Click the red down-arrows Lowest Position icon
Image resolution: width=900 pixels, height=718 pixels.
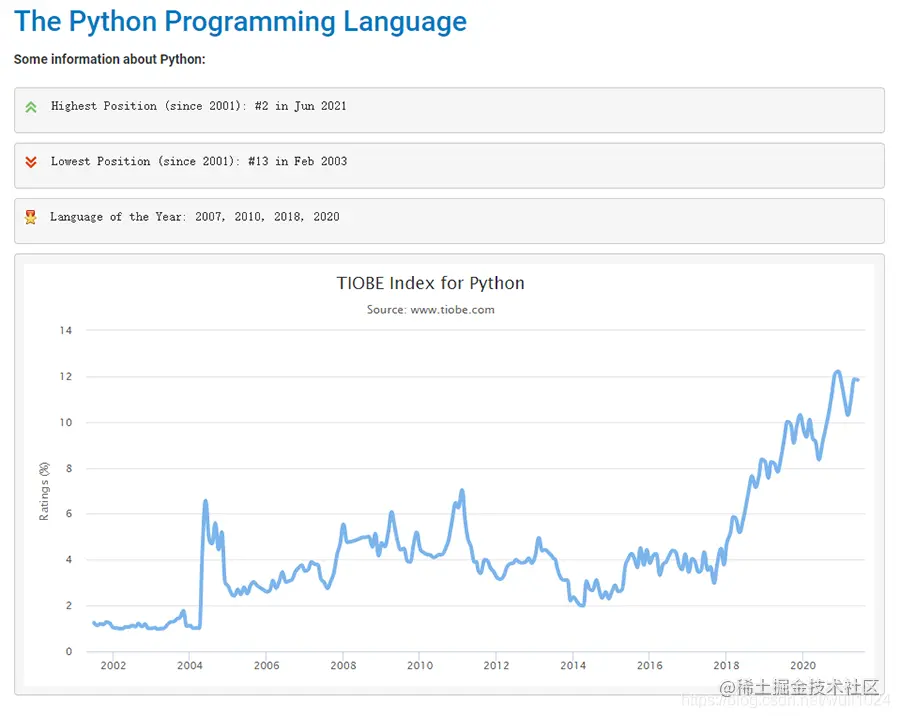click(x=31, y=162)
